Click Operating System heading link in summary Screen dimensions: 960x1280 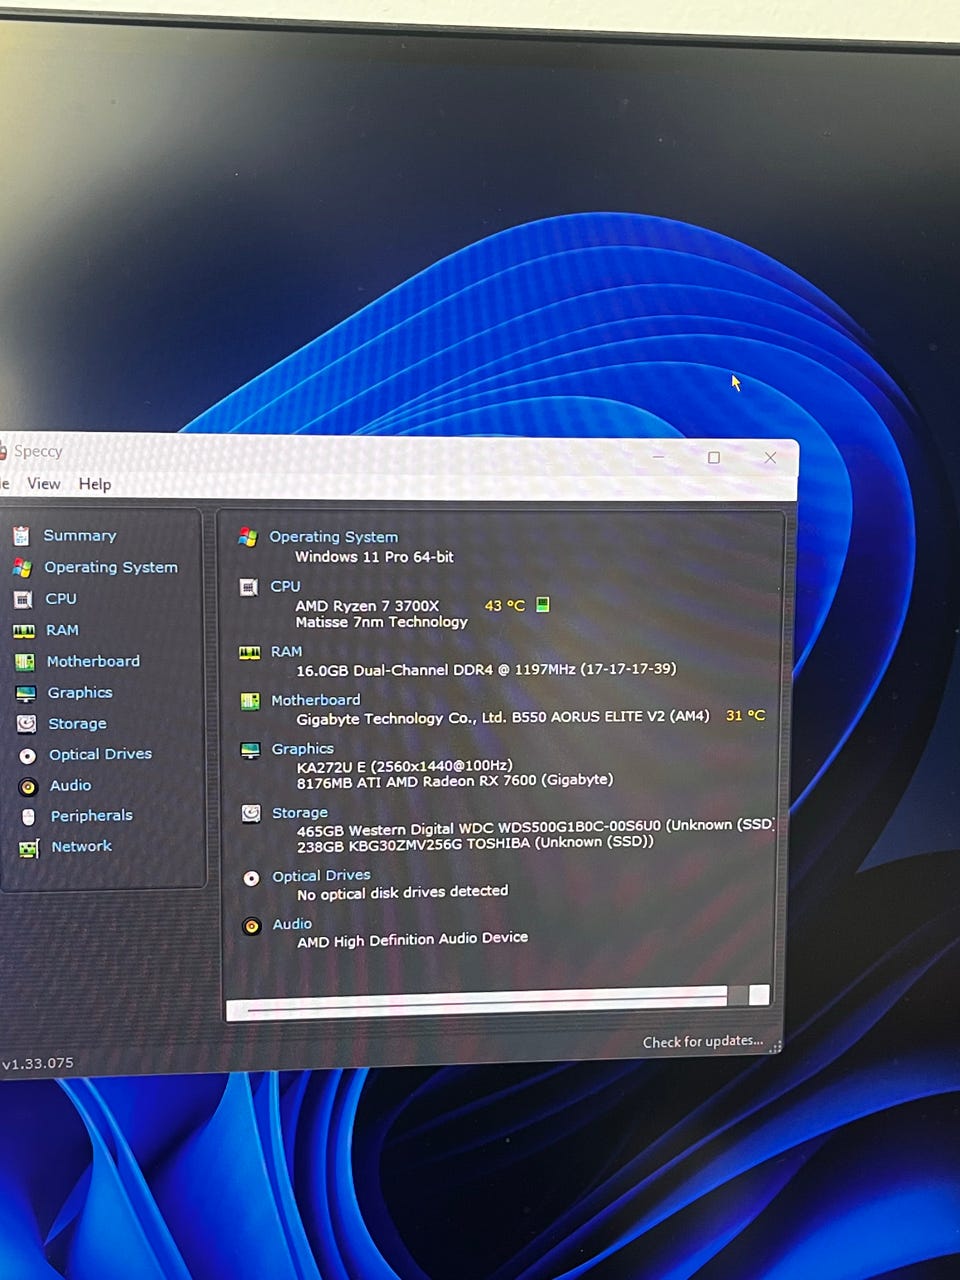[x=333, y=536]
